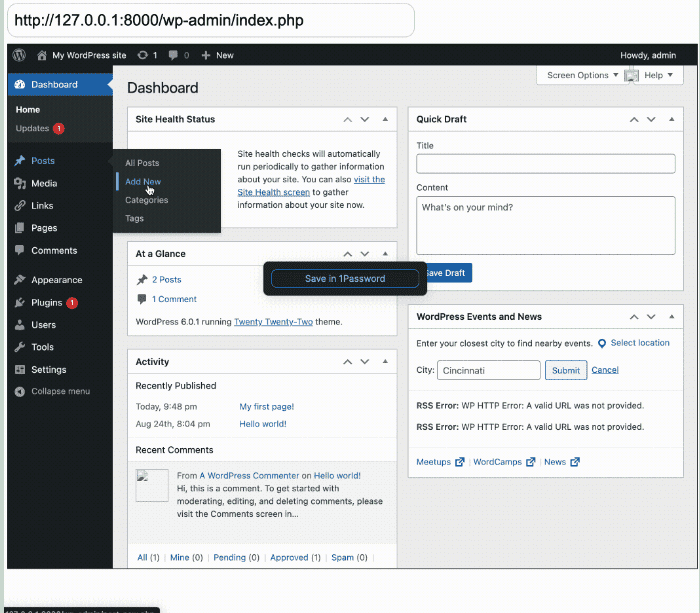Click the Quick Draft Title field
The height and width of the screenshot is (613, 700).
click(546, 164)
